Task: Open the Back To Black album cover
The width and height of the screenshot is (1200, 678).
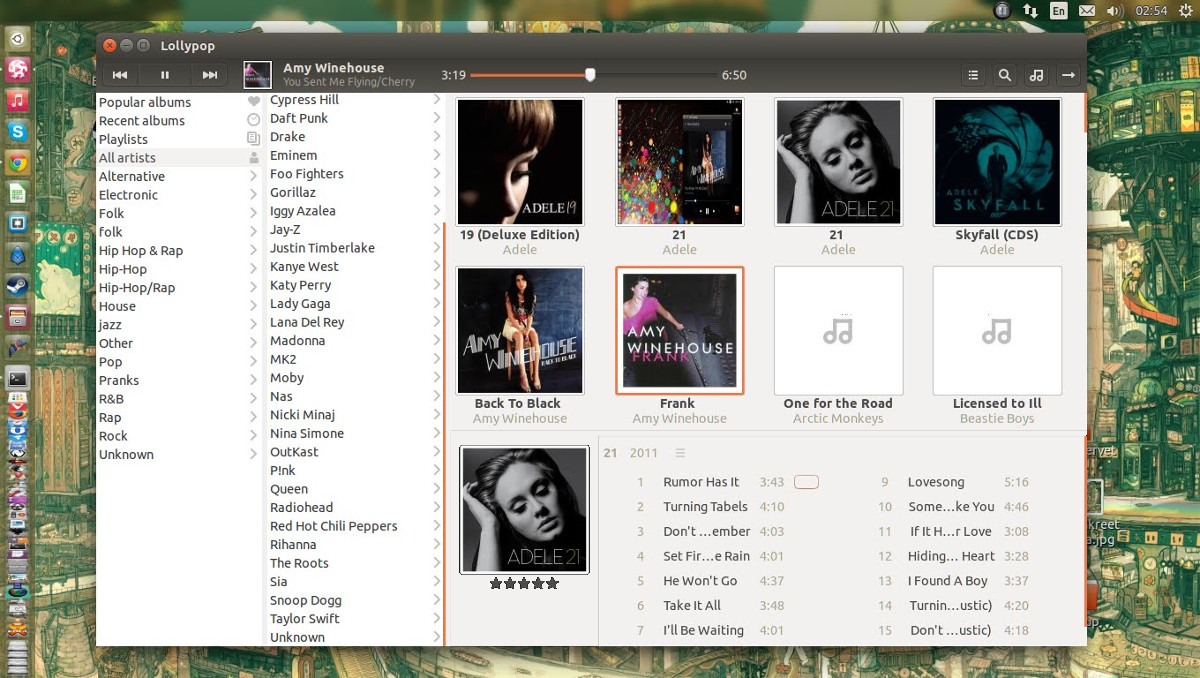Action: pos(520,330)
